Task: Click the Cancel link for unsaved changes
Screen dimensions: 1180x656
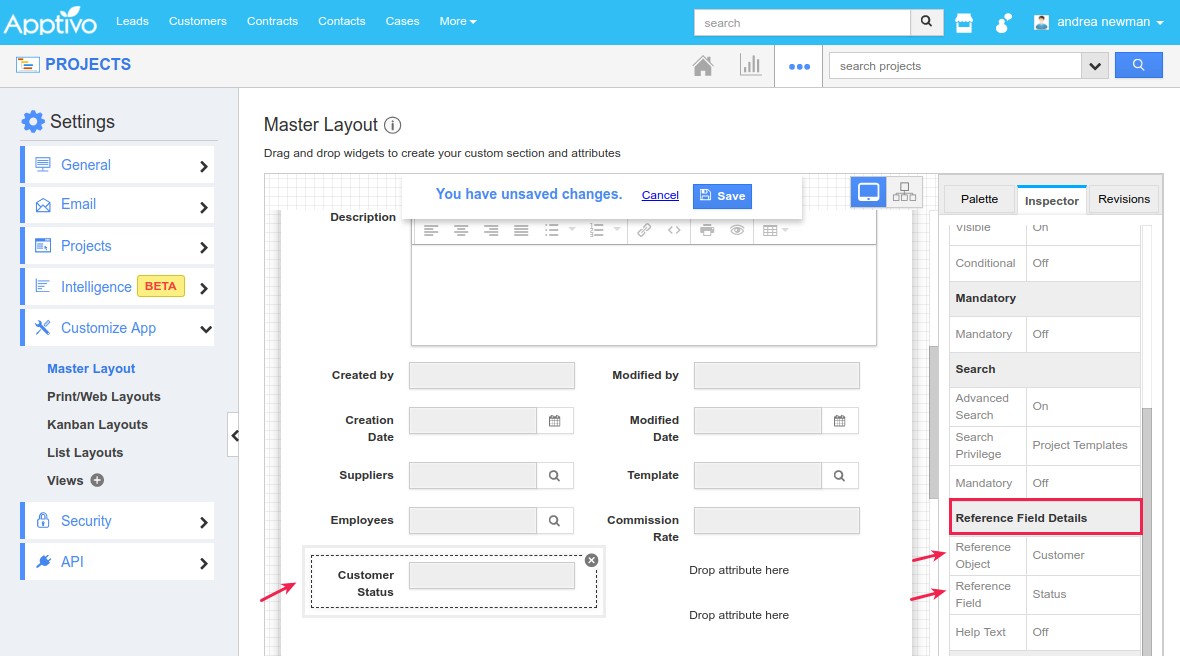Action: pos(660,195)
